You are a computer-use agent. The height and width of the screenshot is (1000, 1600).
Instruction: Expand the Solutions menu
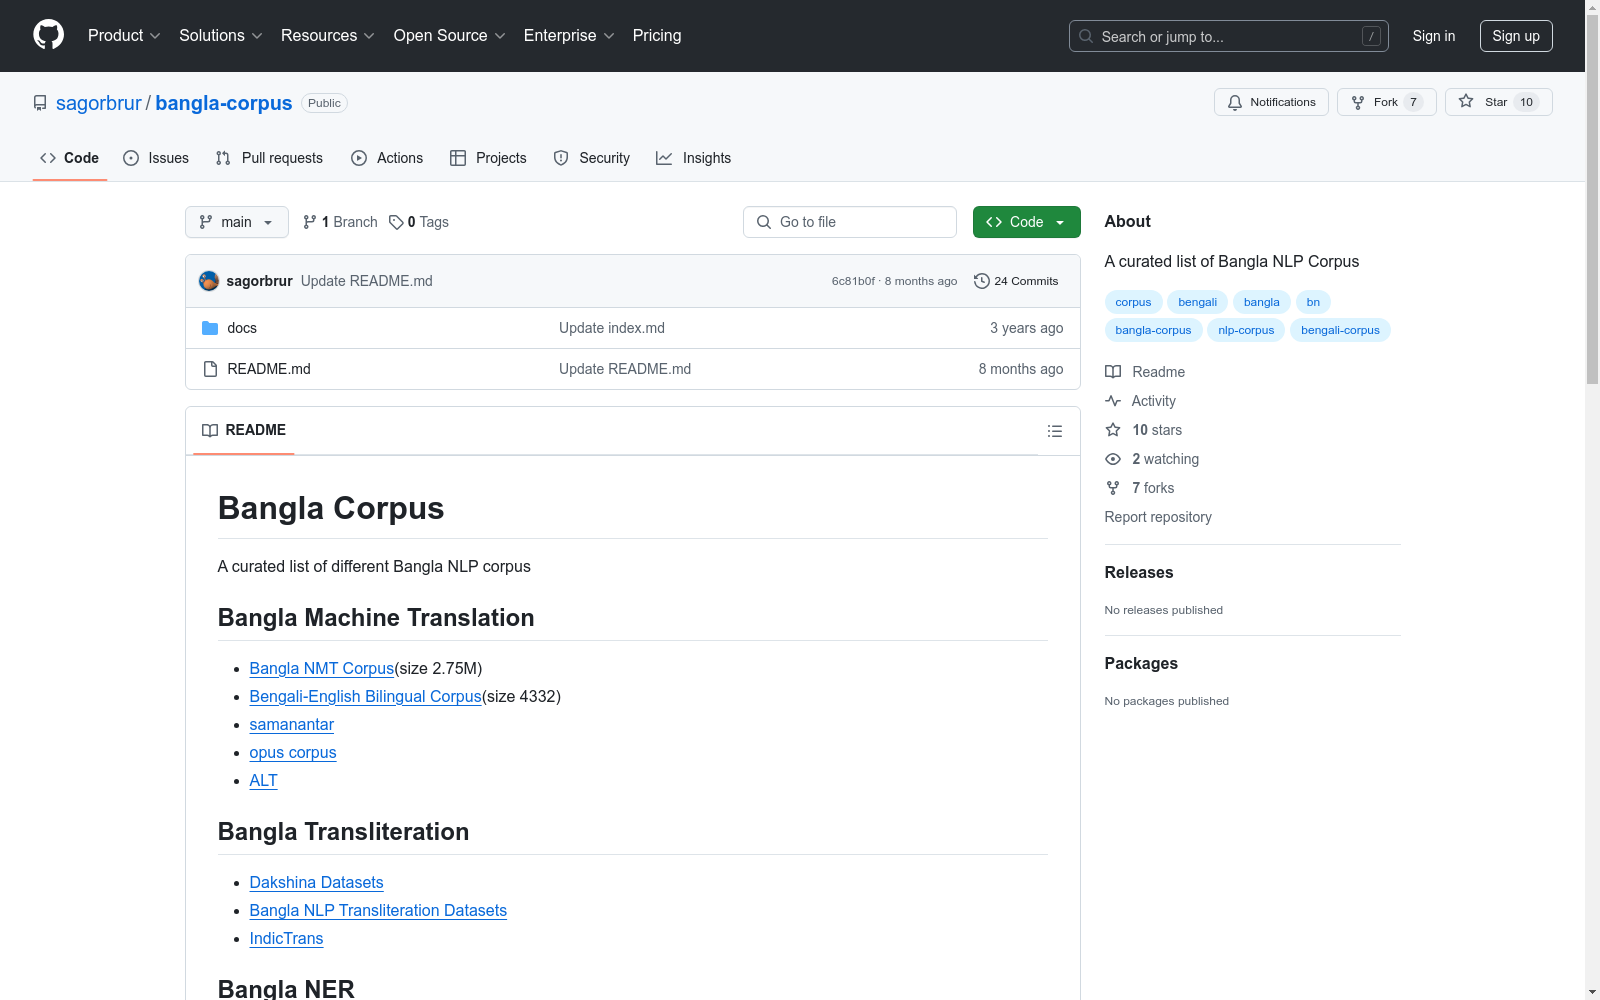pos(221,35)
